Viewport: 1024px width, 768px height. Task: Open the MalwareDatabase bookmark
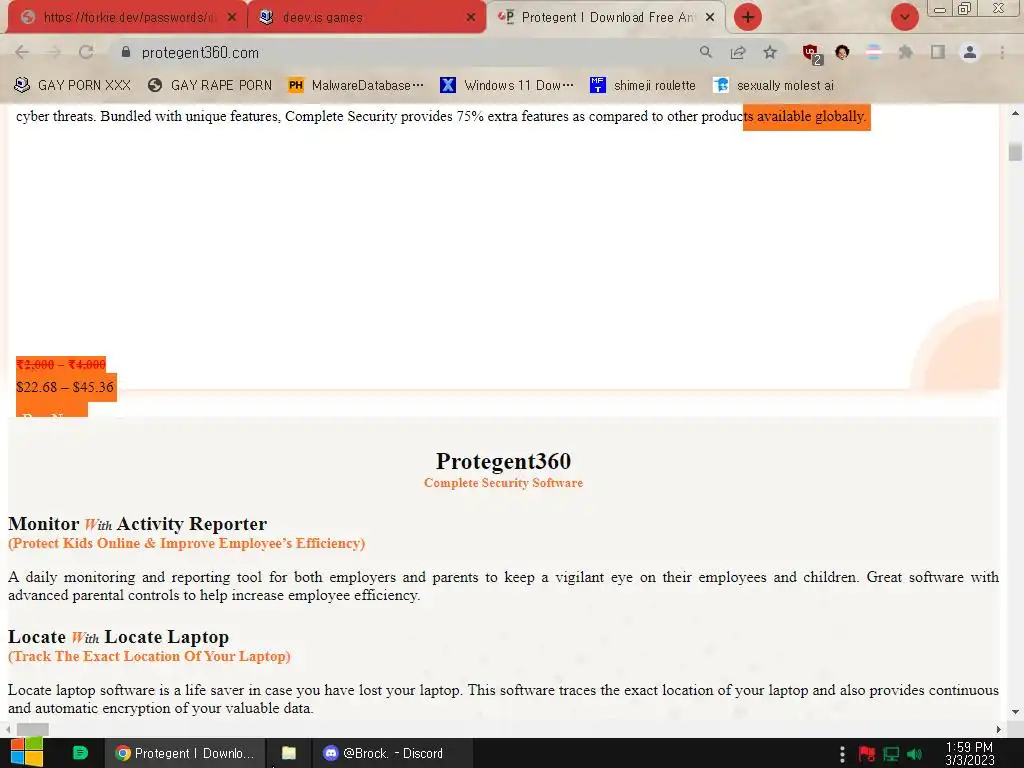pyautogui.click(x=356, y=85)
